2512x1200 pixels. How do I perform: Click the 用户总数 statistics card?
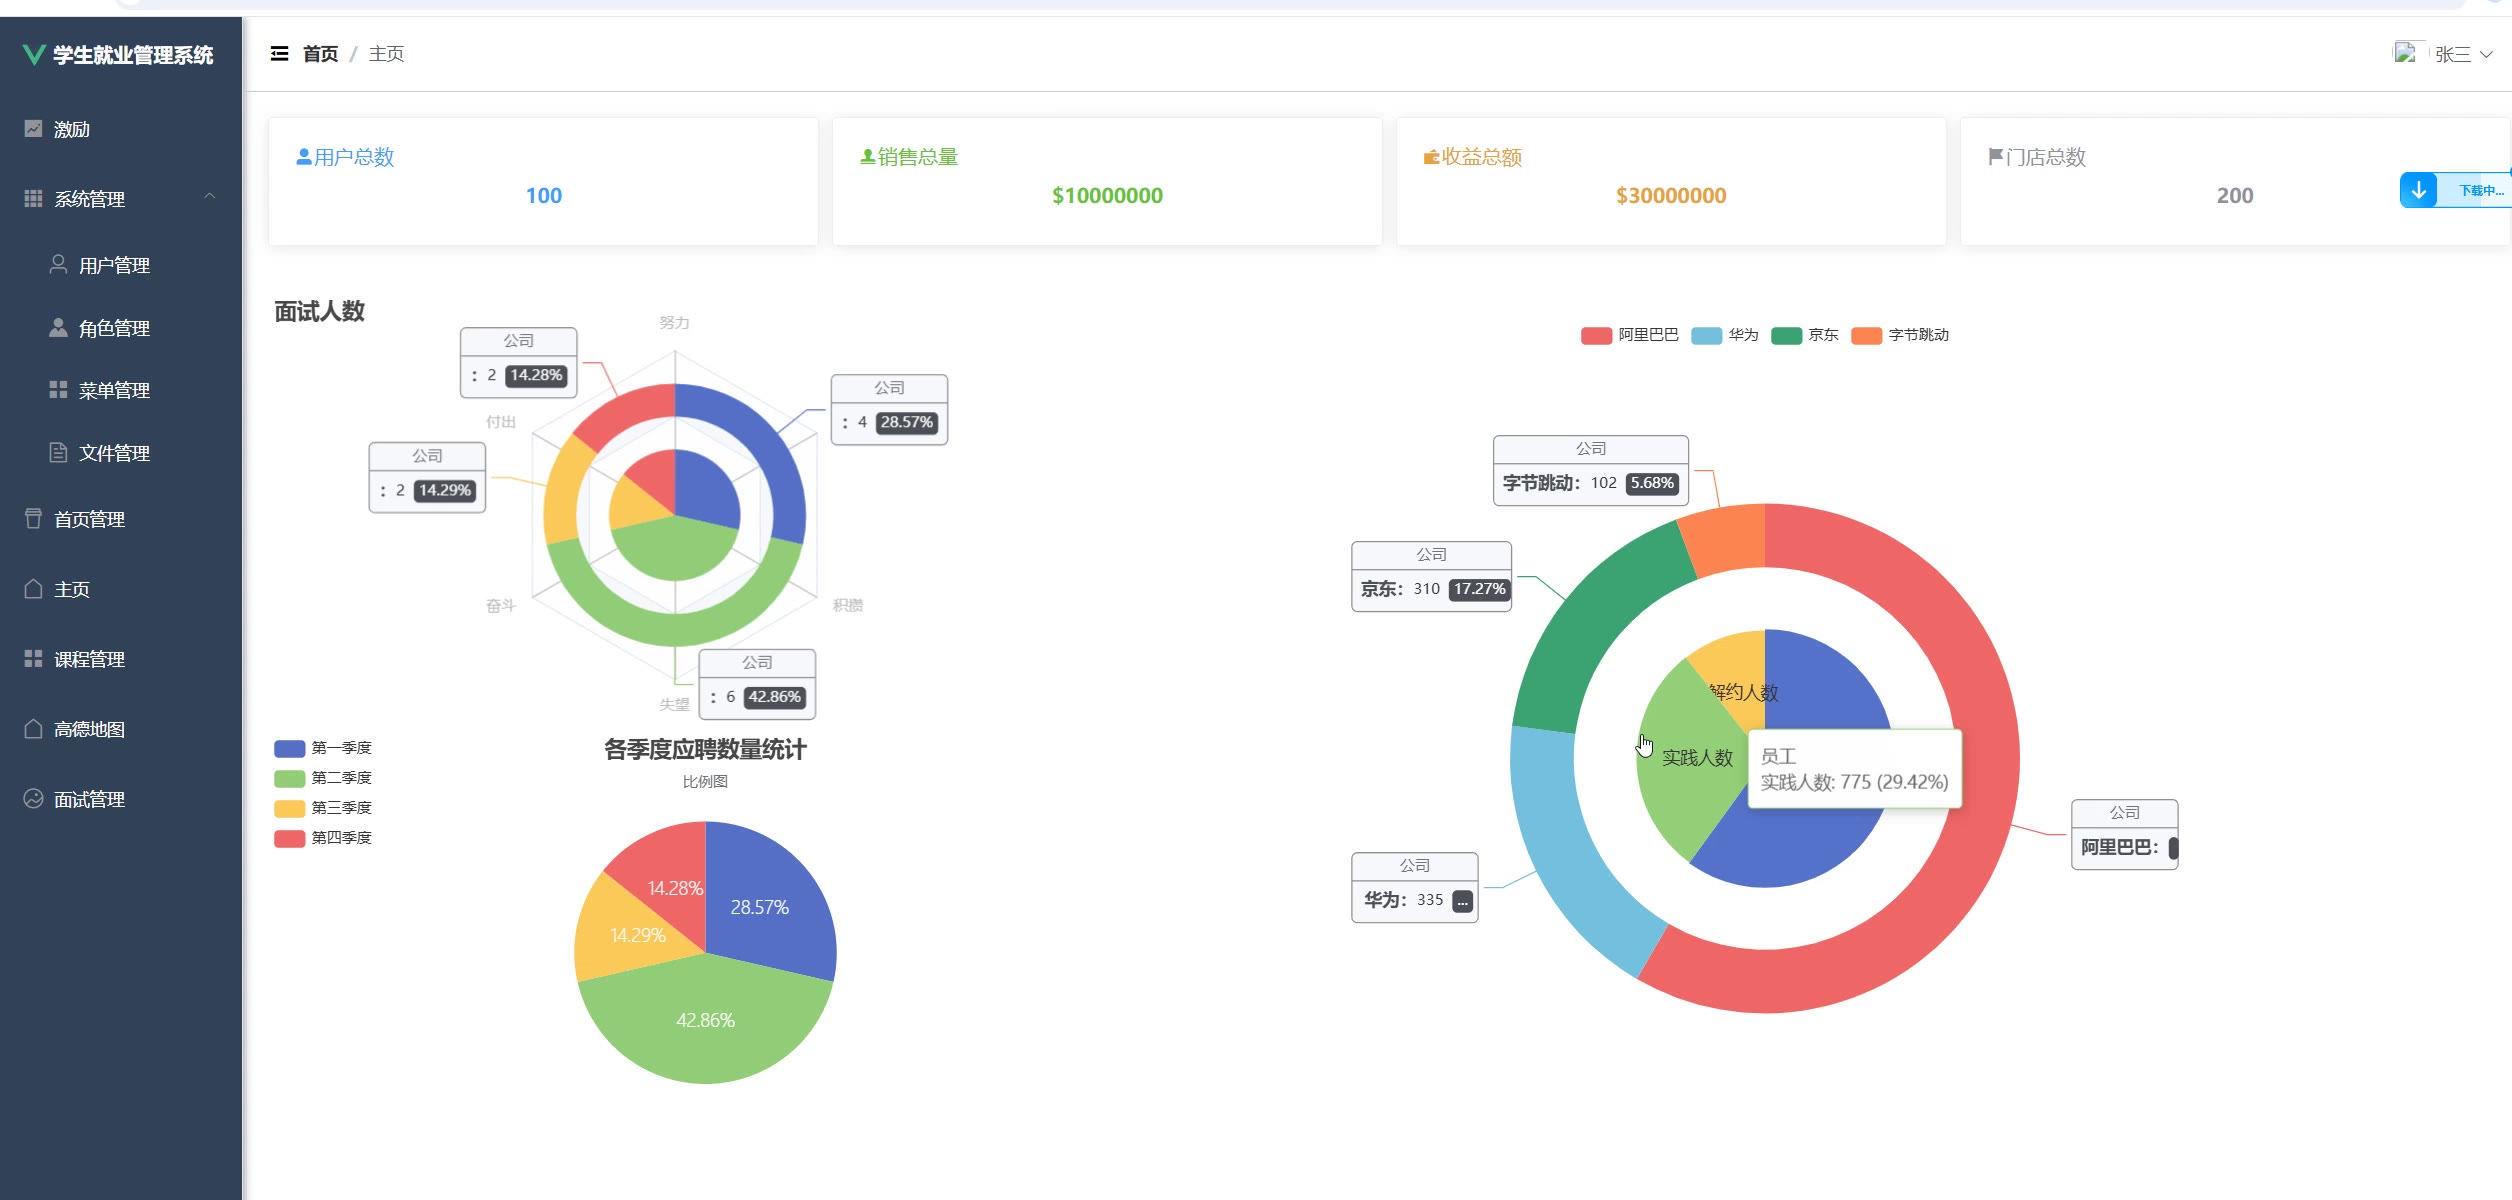pos(543,181)
